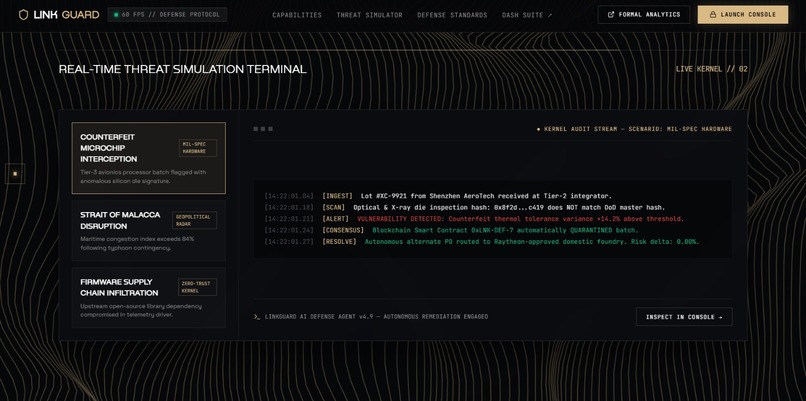Click the Real-Time Threat Simulation Terminal heading
This screenshot has height=401, width=806.
[x=182, y=69]
